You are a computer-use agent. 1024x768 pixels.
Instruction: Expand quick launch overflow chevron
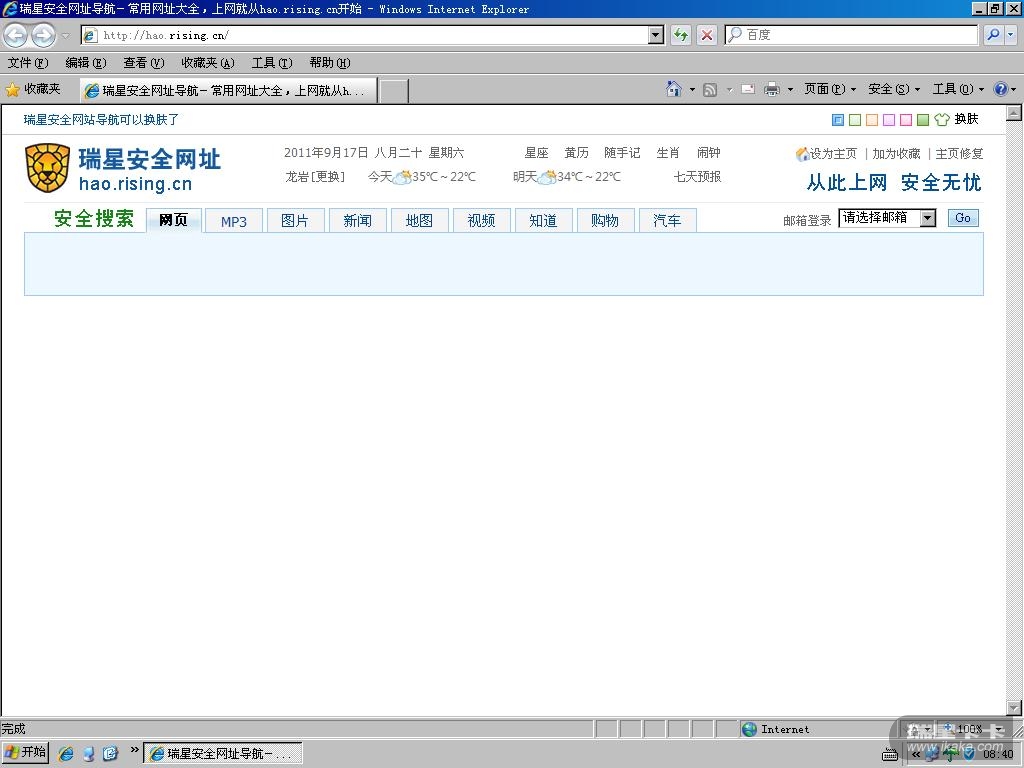pos(135,750)
